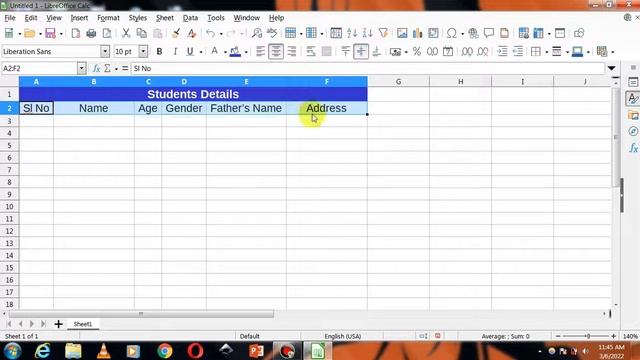Toggle Italic formatting
Viewport: 640px width, 360px height.
coord(175,51)
